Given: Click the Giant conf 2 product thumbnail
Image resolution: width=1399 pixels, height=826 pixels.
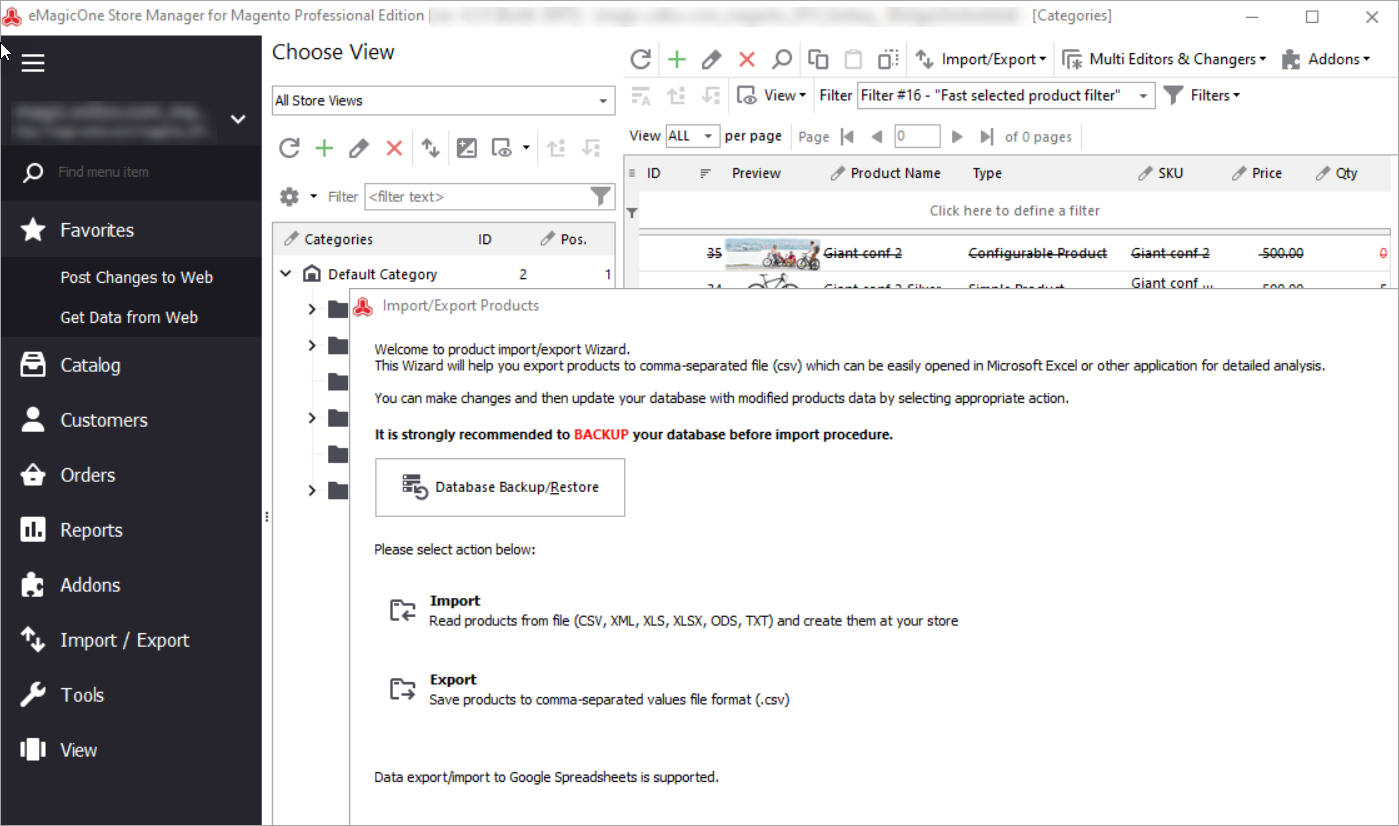Looking at the screenshot, I should [x=772, y=254].
